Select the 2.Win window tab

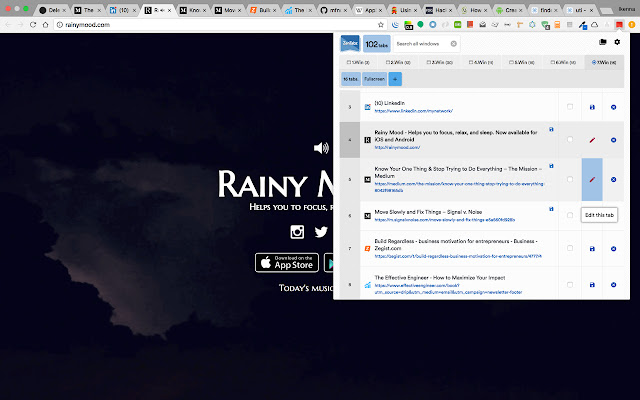point(398,62)
